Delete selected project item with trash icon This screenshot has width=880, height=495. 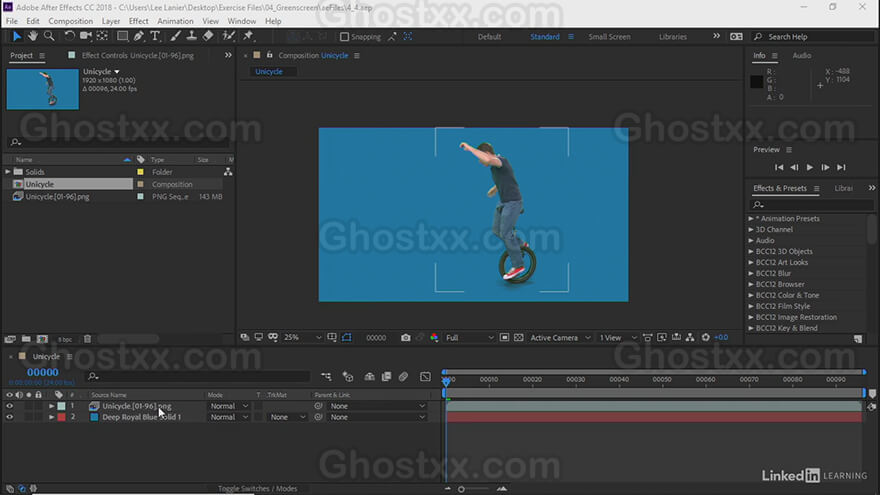(87, 339)
